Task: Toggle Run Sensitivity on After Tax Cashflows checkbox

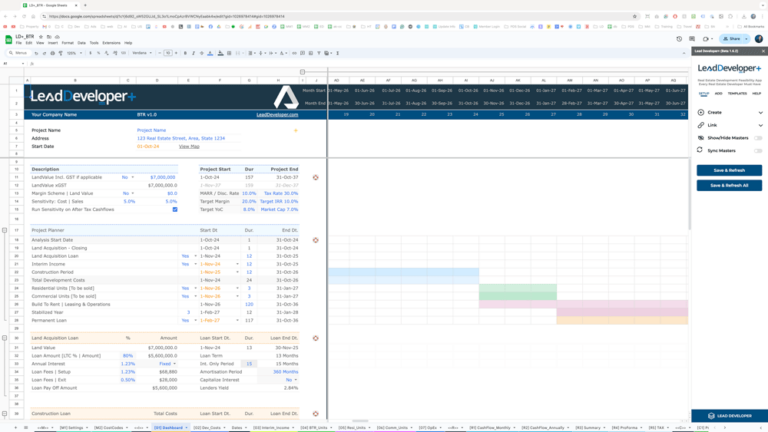Action: 175,209
